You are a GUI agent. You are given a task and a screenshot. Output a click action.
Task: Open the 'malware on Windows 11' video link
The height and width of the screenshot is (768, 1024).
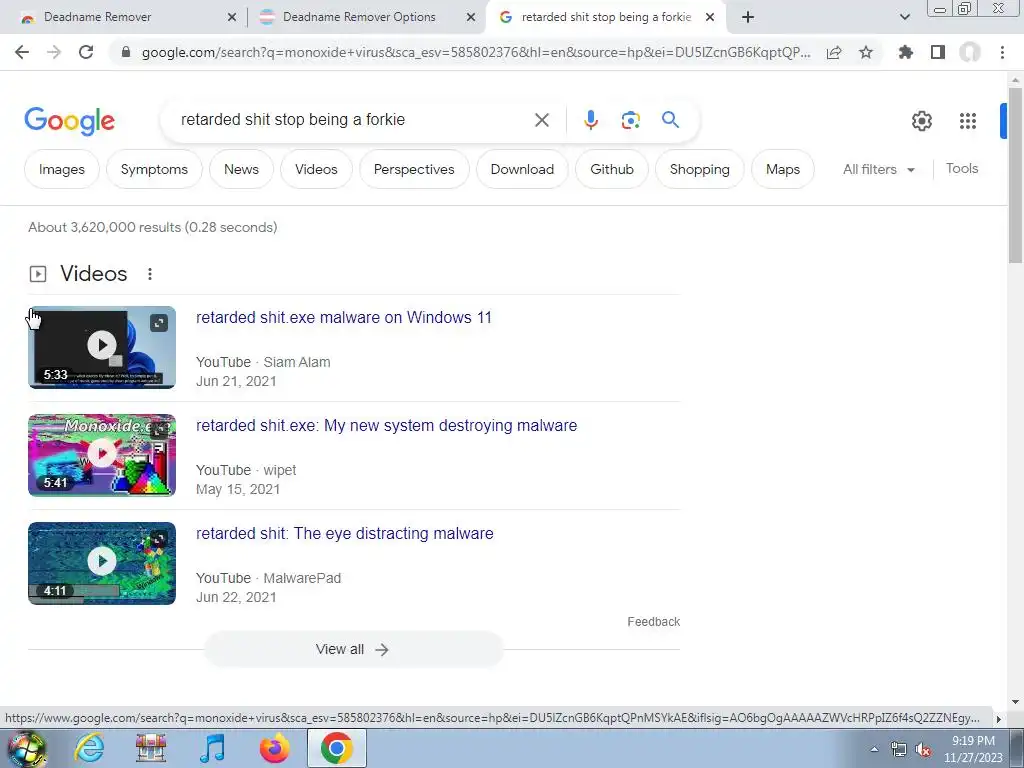(344, 317)
